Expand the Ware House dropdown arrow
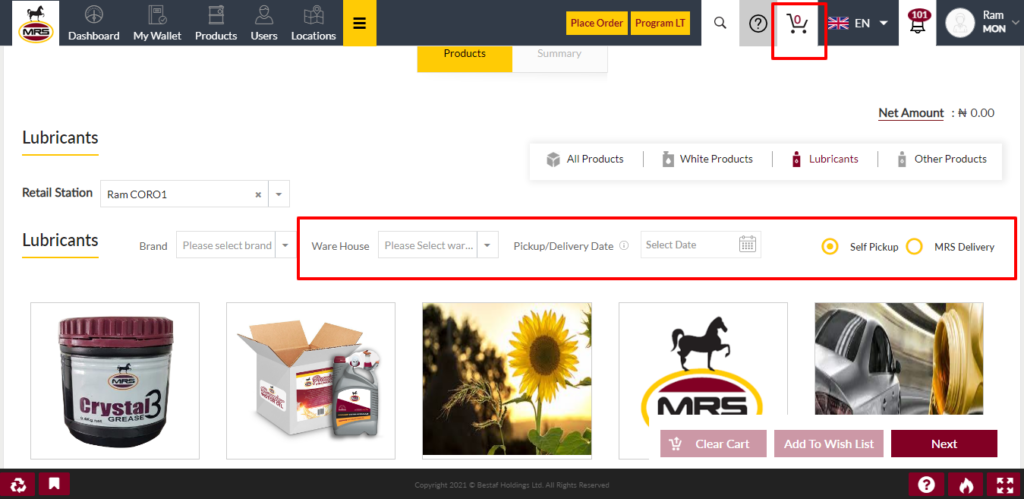 click(488, 246)
